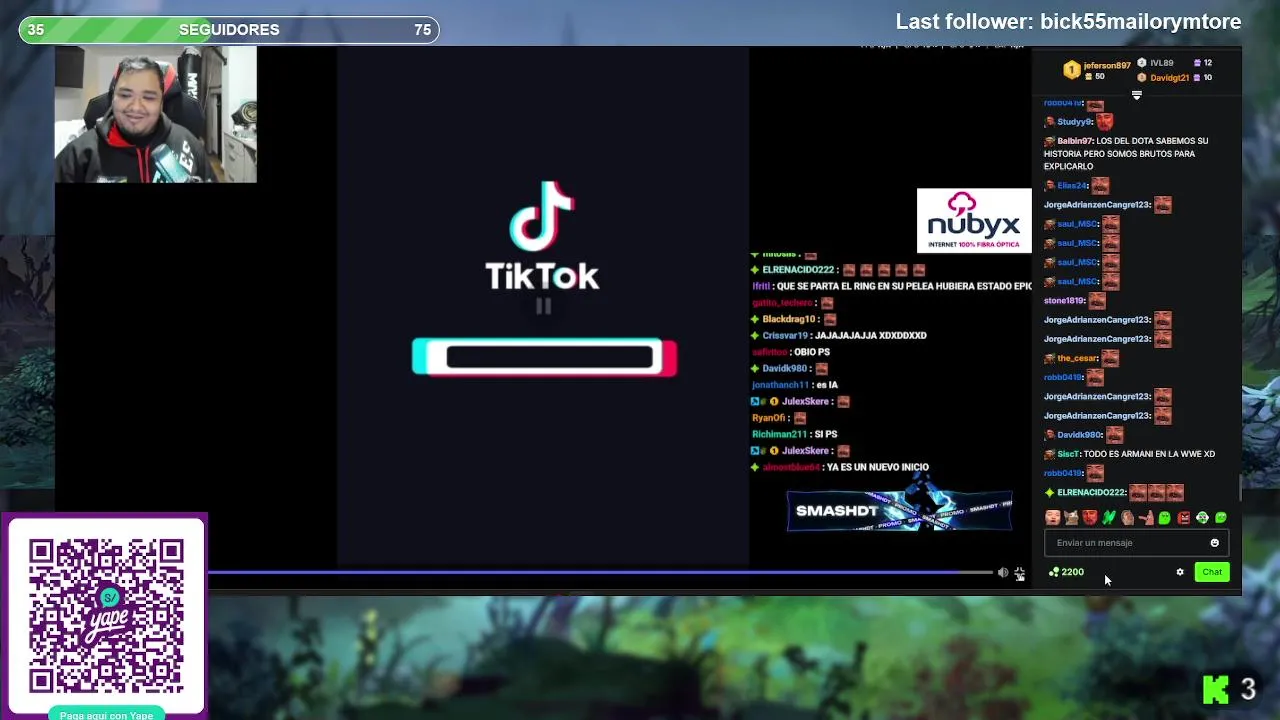
Task: Click the gift icon next to 12
Action: pos(1197,63)
